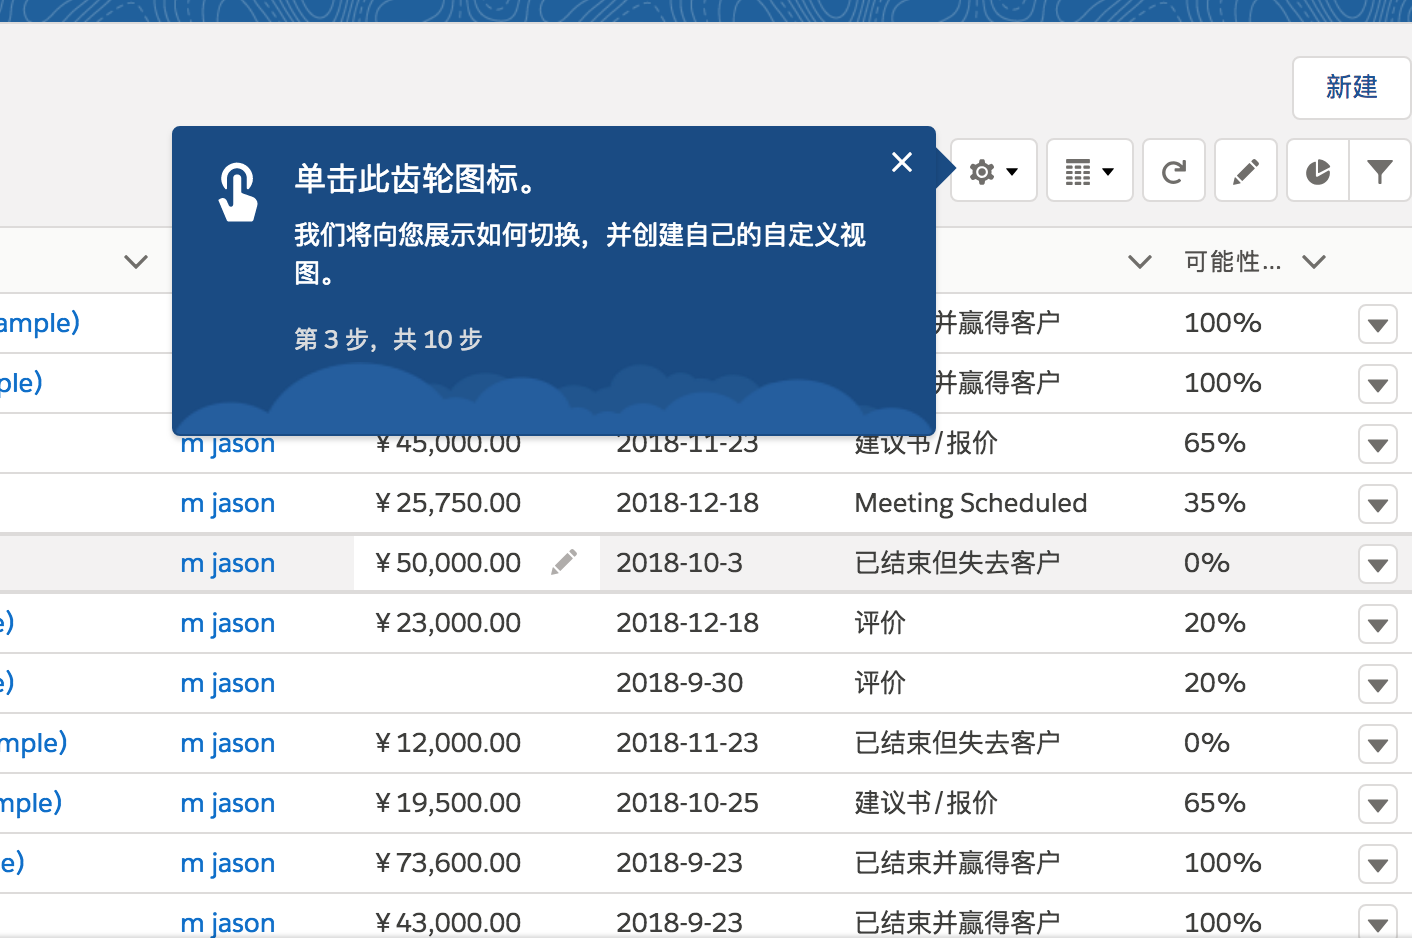Open row actions for ¥19,500.00 row

(1378, 805)
